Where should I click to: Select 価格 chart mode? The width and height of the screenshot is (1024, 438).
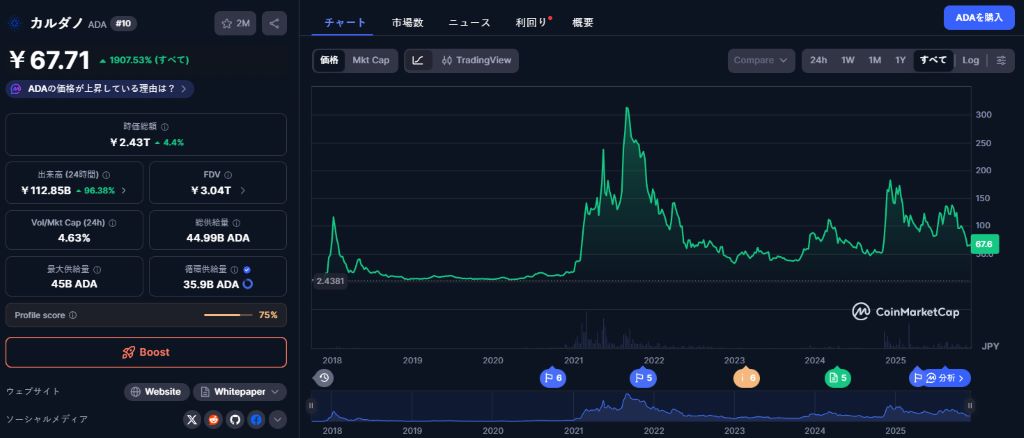[329, 61]
